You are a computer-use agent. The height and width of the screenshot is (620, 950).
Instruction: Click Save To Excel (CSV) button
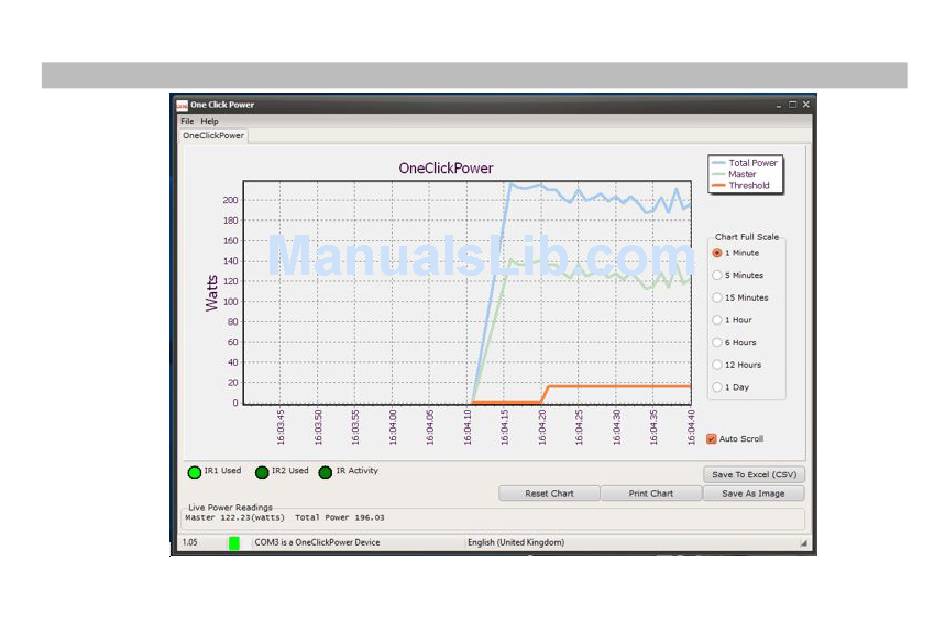click(x=753, y=475)
